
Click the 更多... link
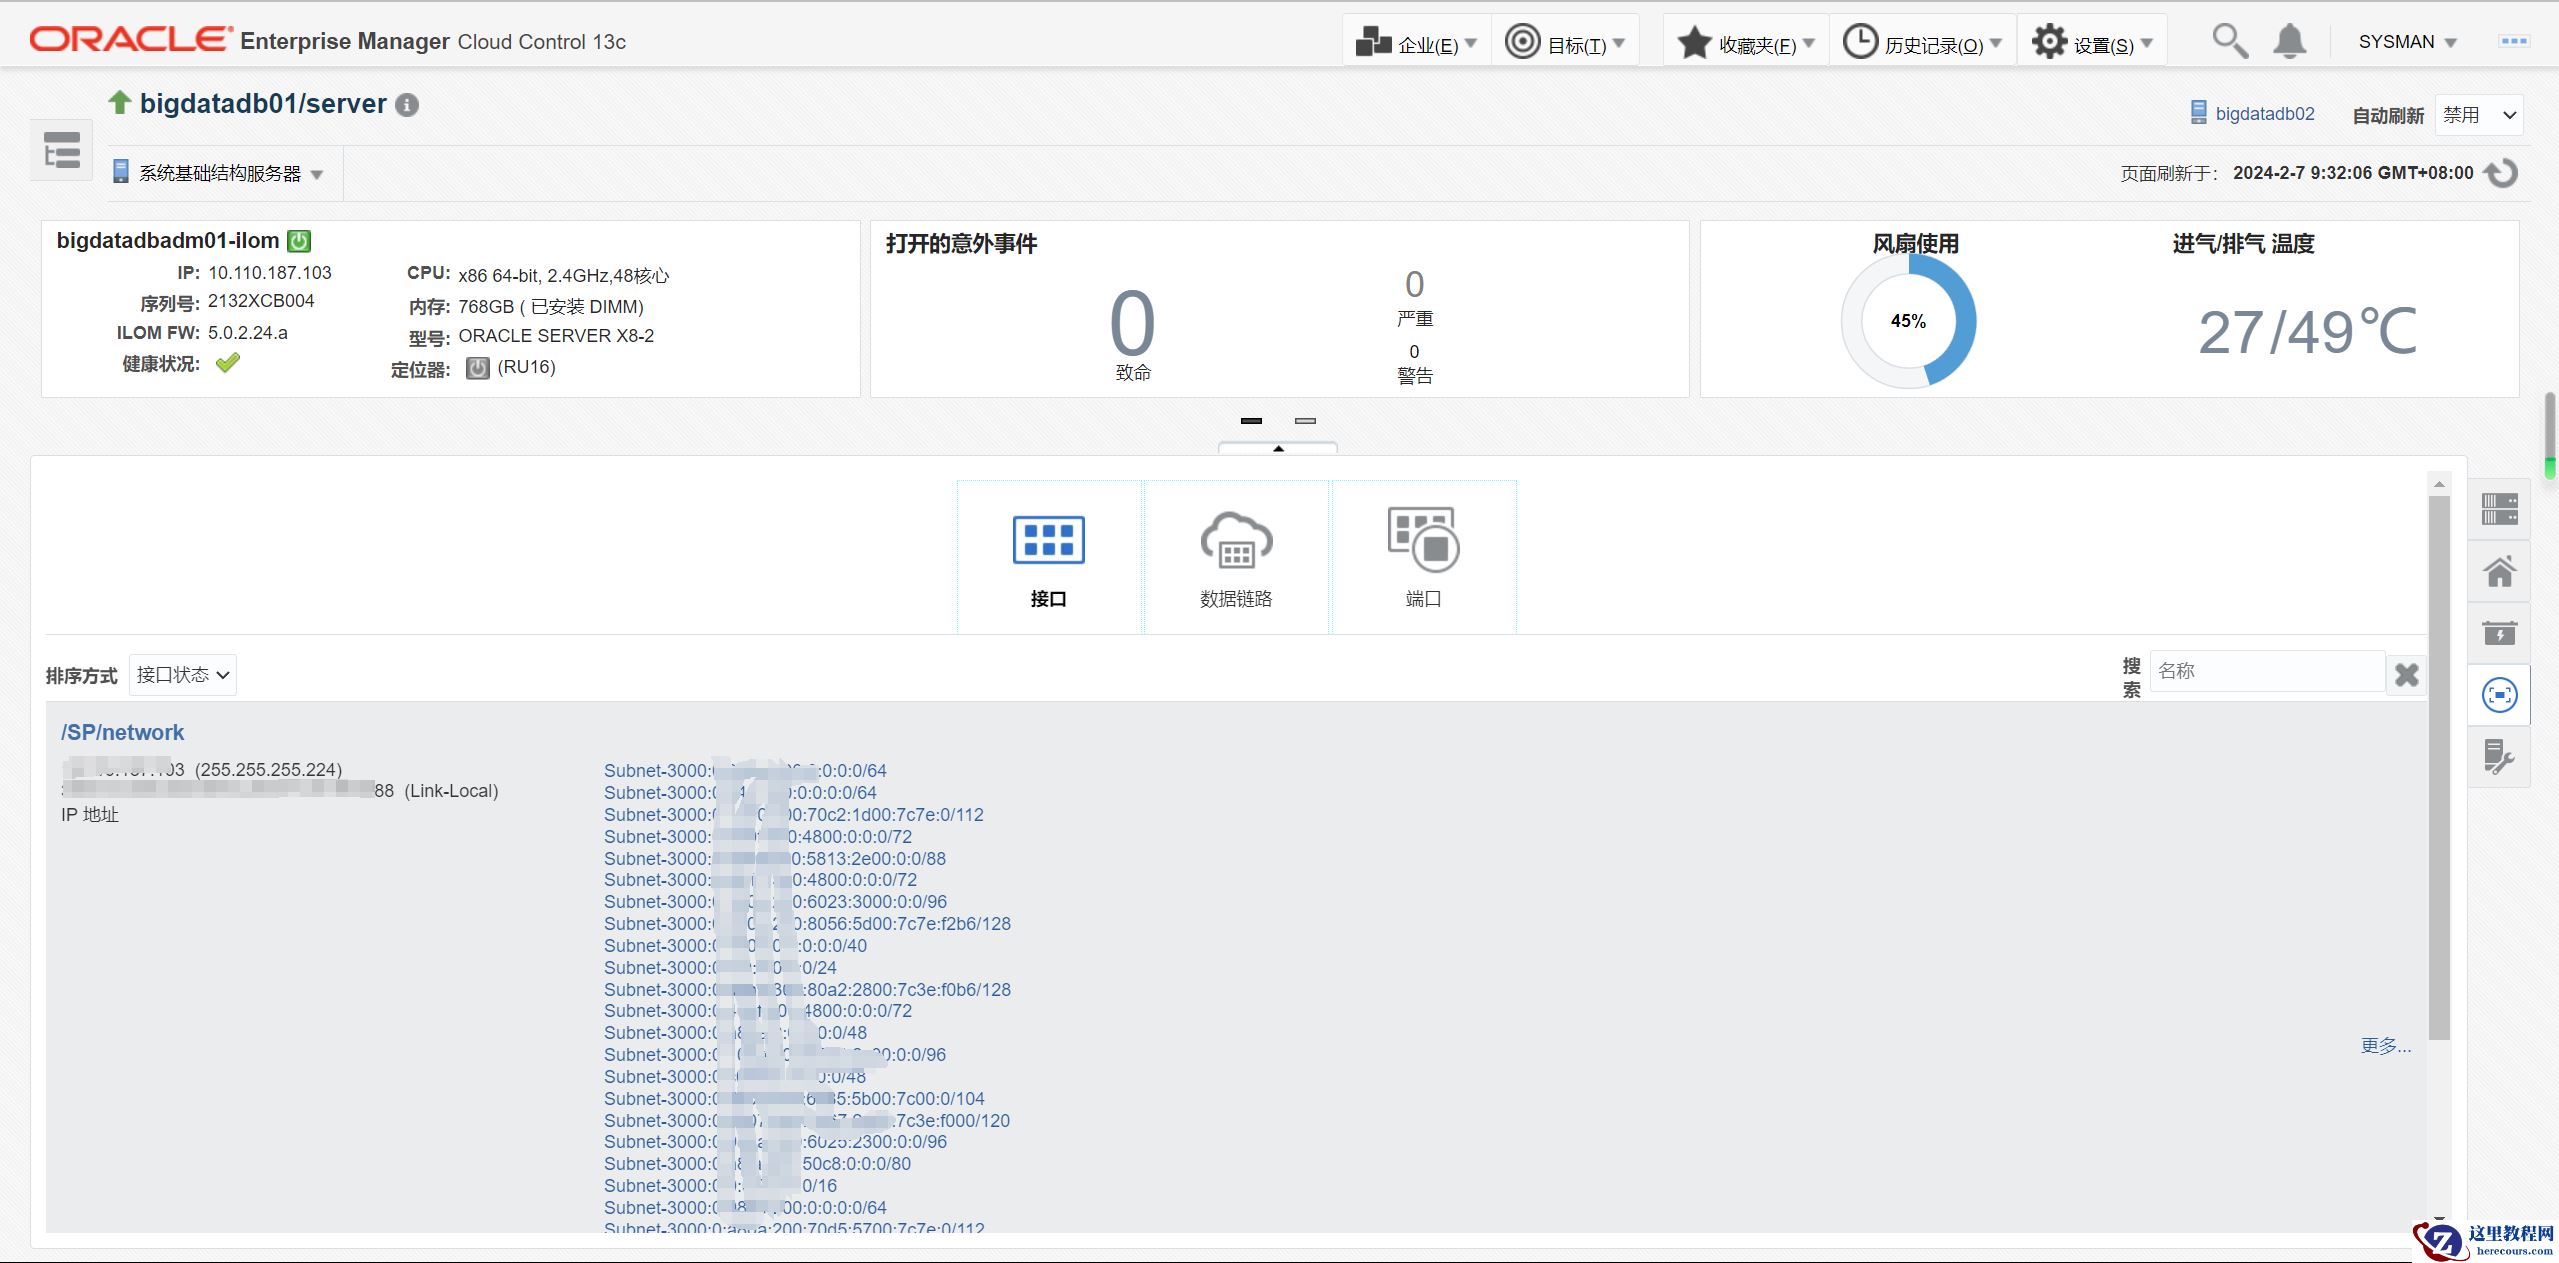2385,1046
